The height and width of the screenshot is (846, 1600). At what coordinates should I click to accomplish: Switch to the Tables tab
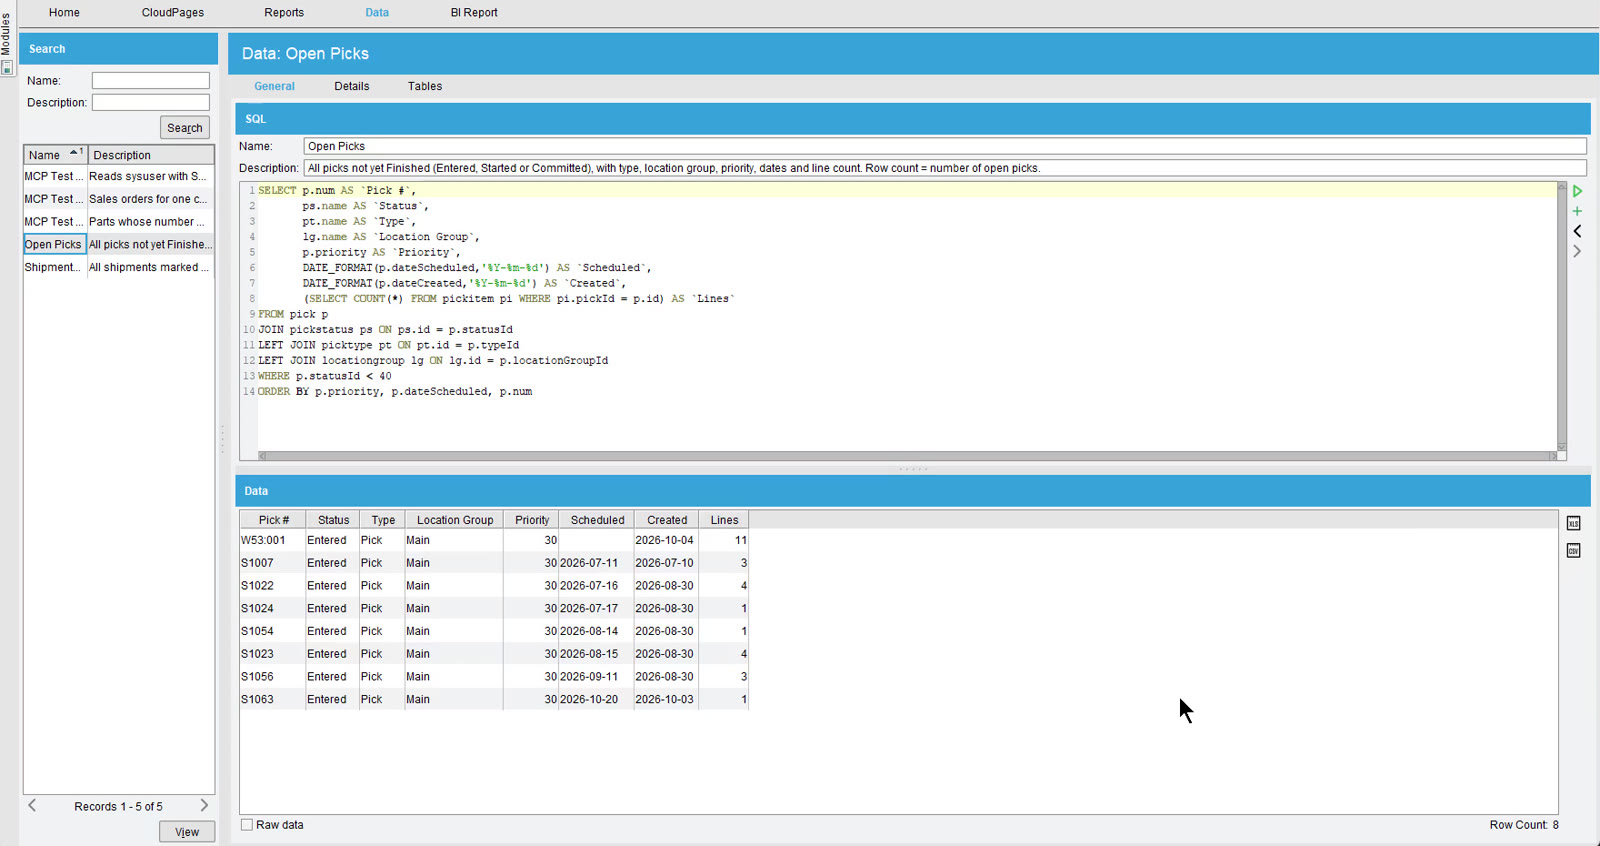(425, 86)
